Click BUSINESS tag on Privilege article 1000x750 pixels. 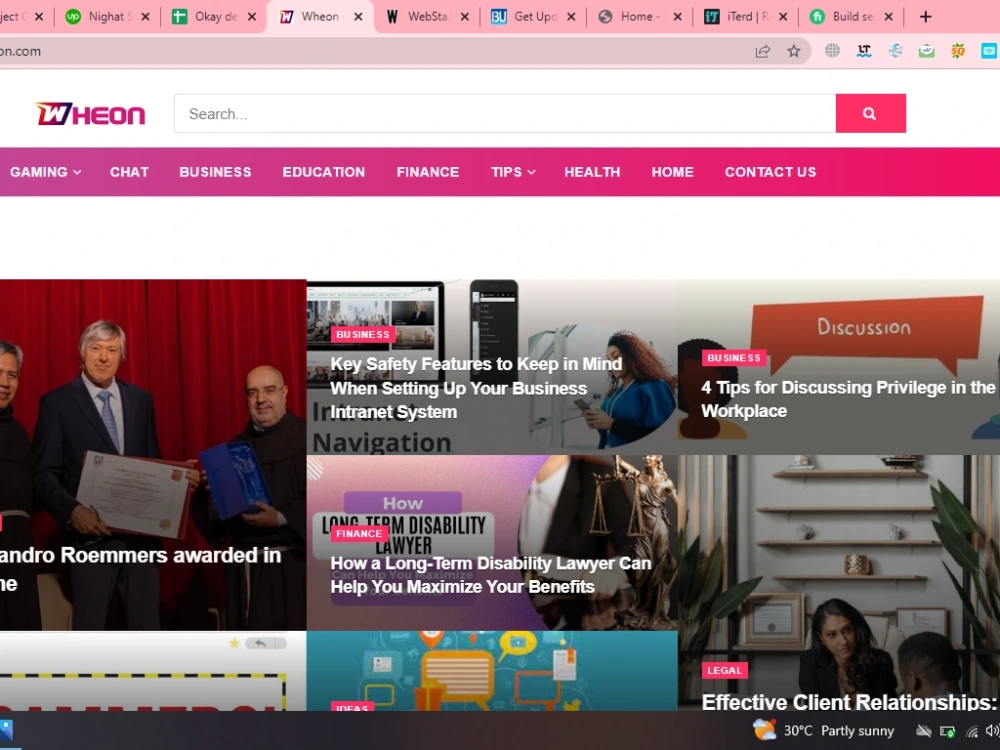[733, 358]
